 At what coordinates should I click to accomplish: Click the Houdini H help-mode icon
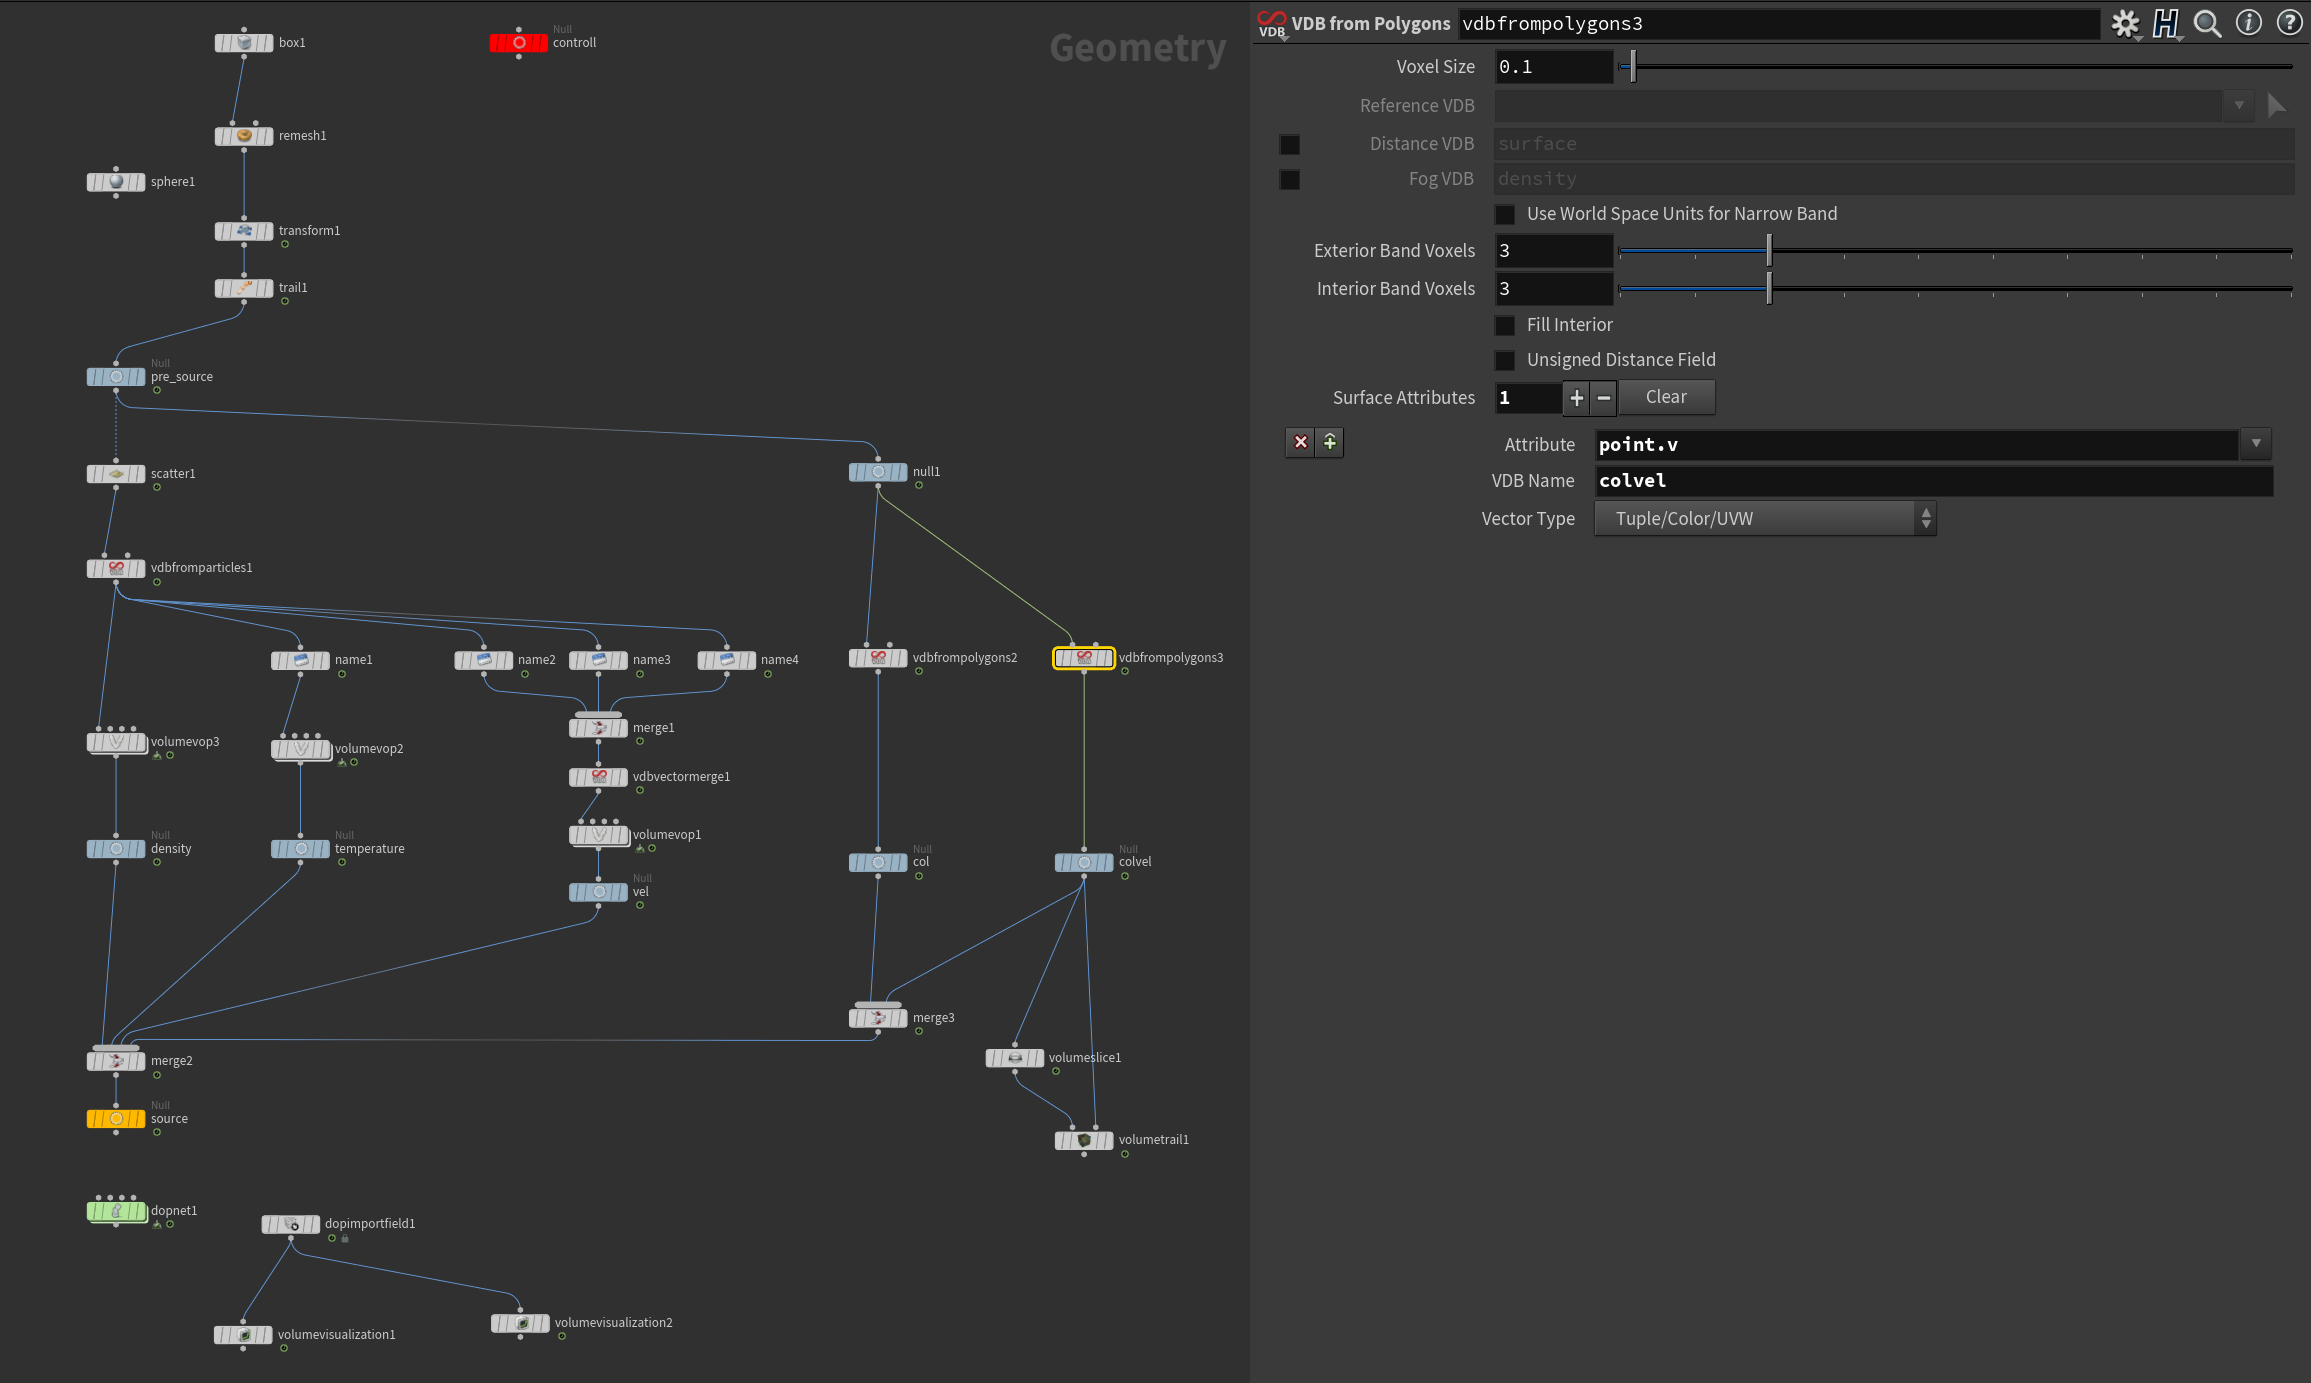click(2165, 23)
